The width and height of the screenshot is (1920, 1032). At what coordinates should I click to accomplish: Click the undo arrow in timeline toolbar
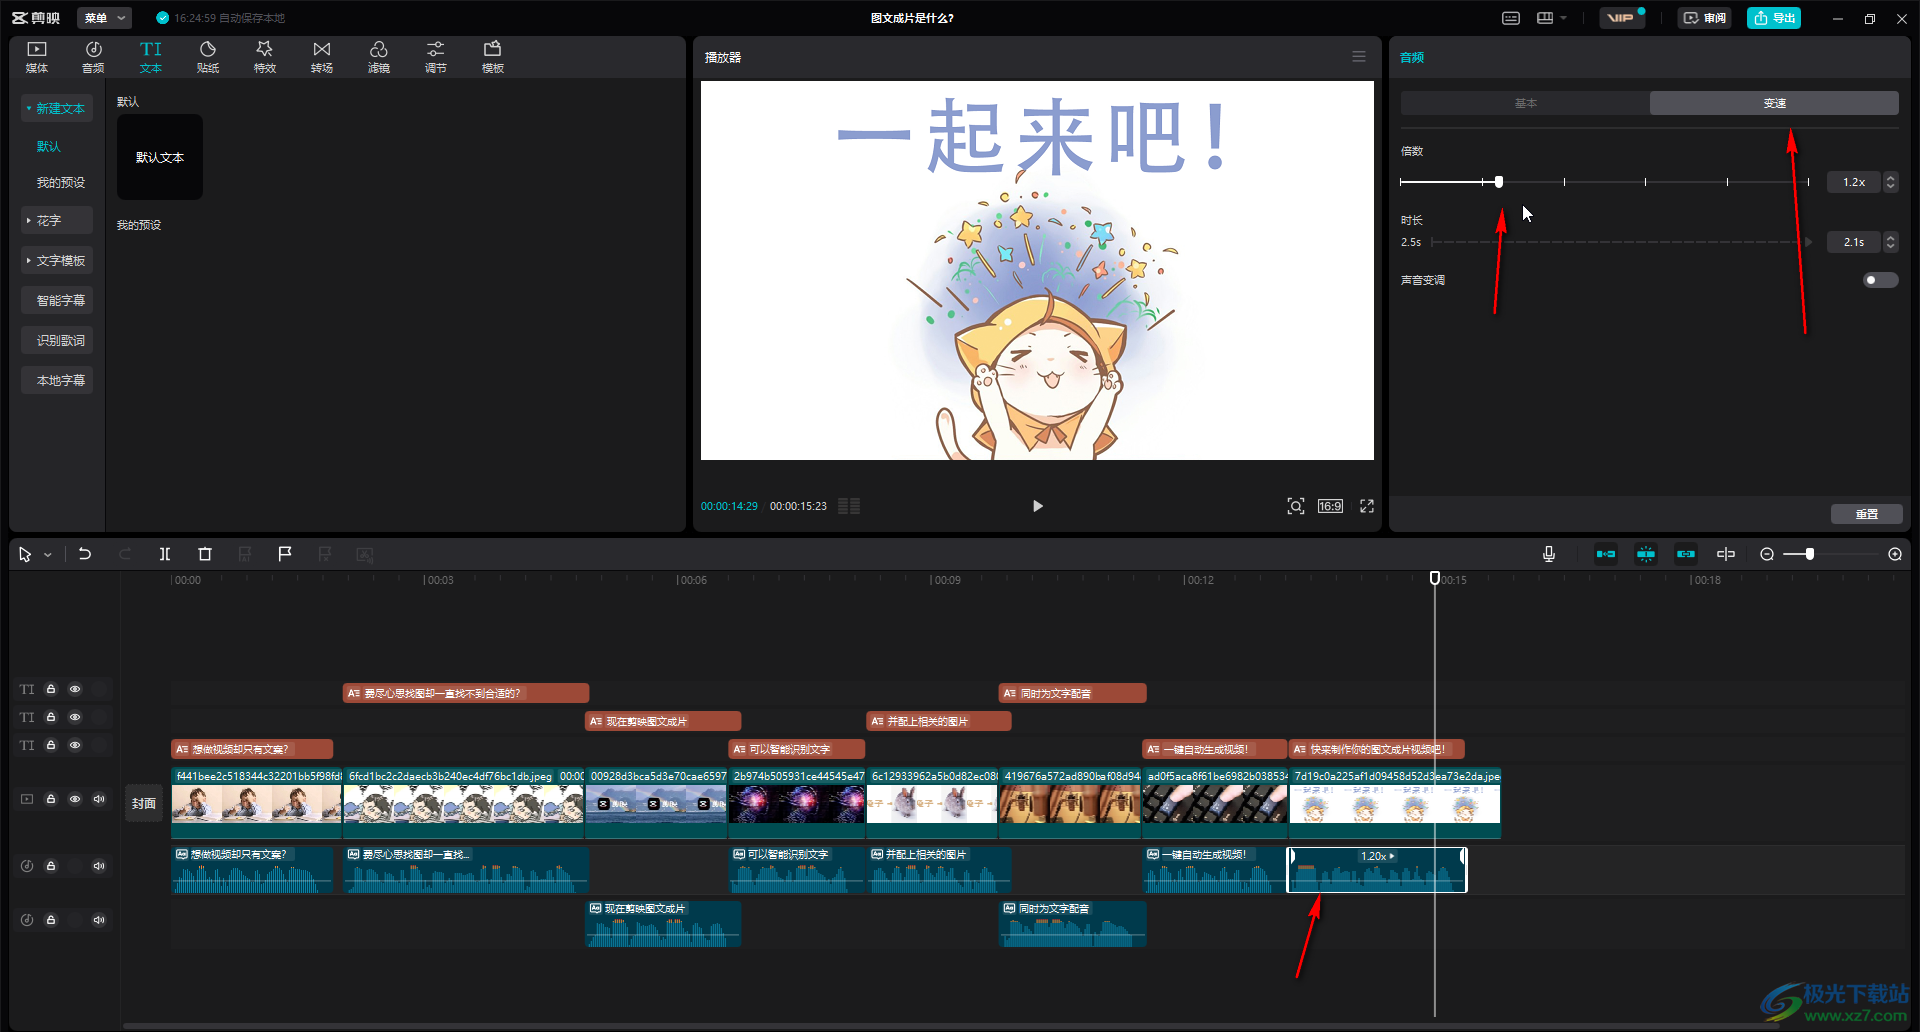pyautogui.click(x=85, y=554)
